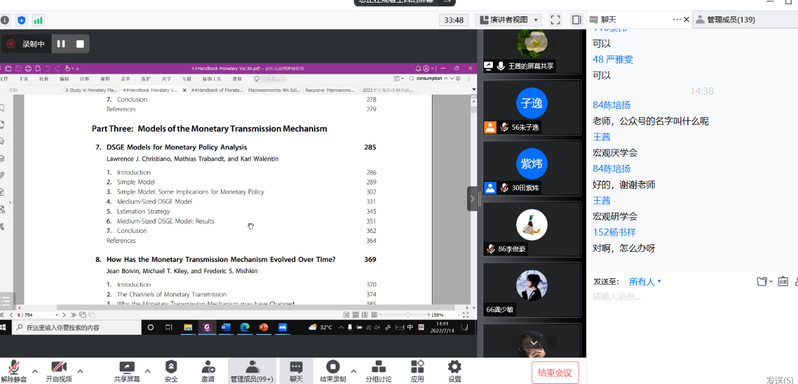Expand share screen options arrow
The width and height of the screenshot is (798, 384).
[x=148, y=371]
